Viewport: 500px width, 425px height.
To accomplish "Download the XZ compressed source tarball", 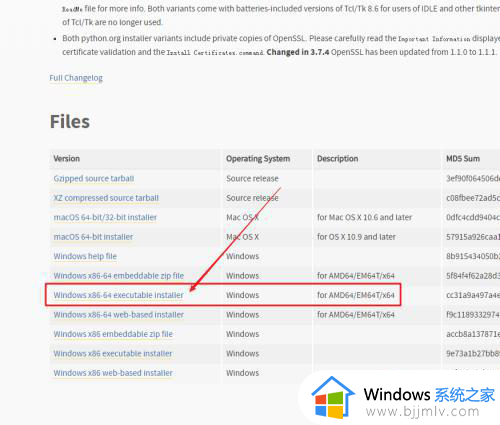I will [106, 198].
